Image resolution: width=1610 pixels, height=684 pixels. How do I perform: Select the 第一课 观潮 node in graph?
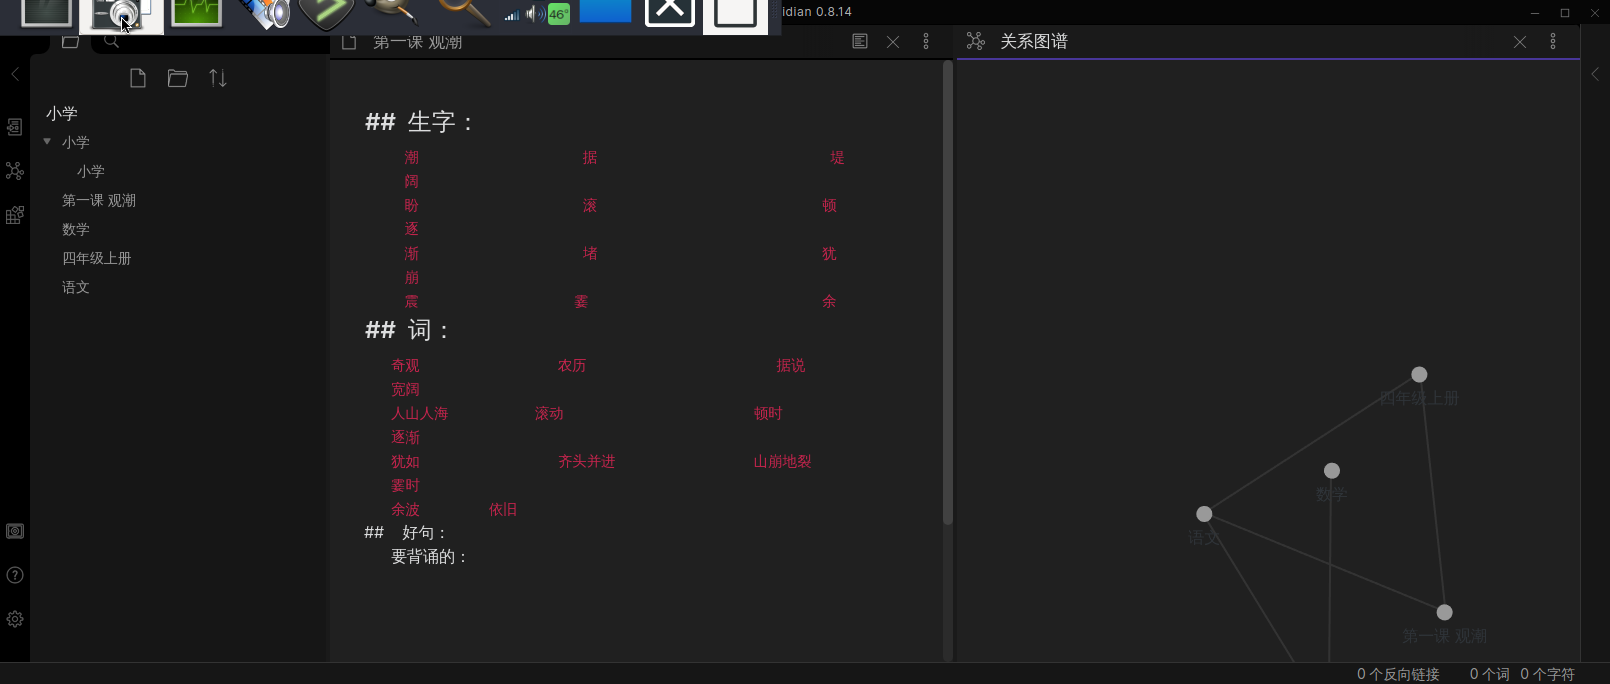pos(1444,612)
